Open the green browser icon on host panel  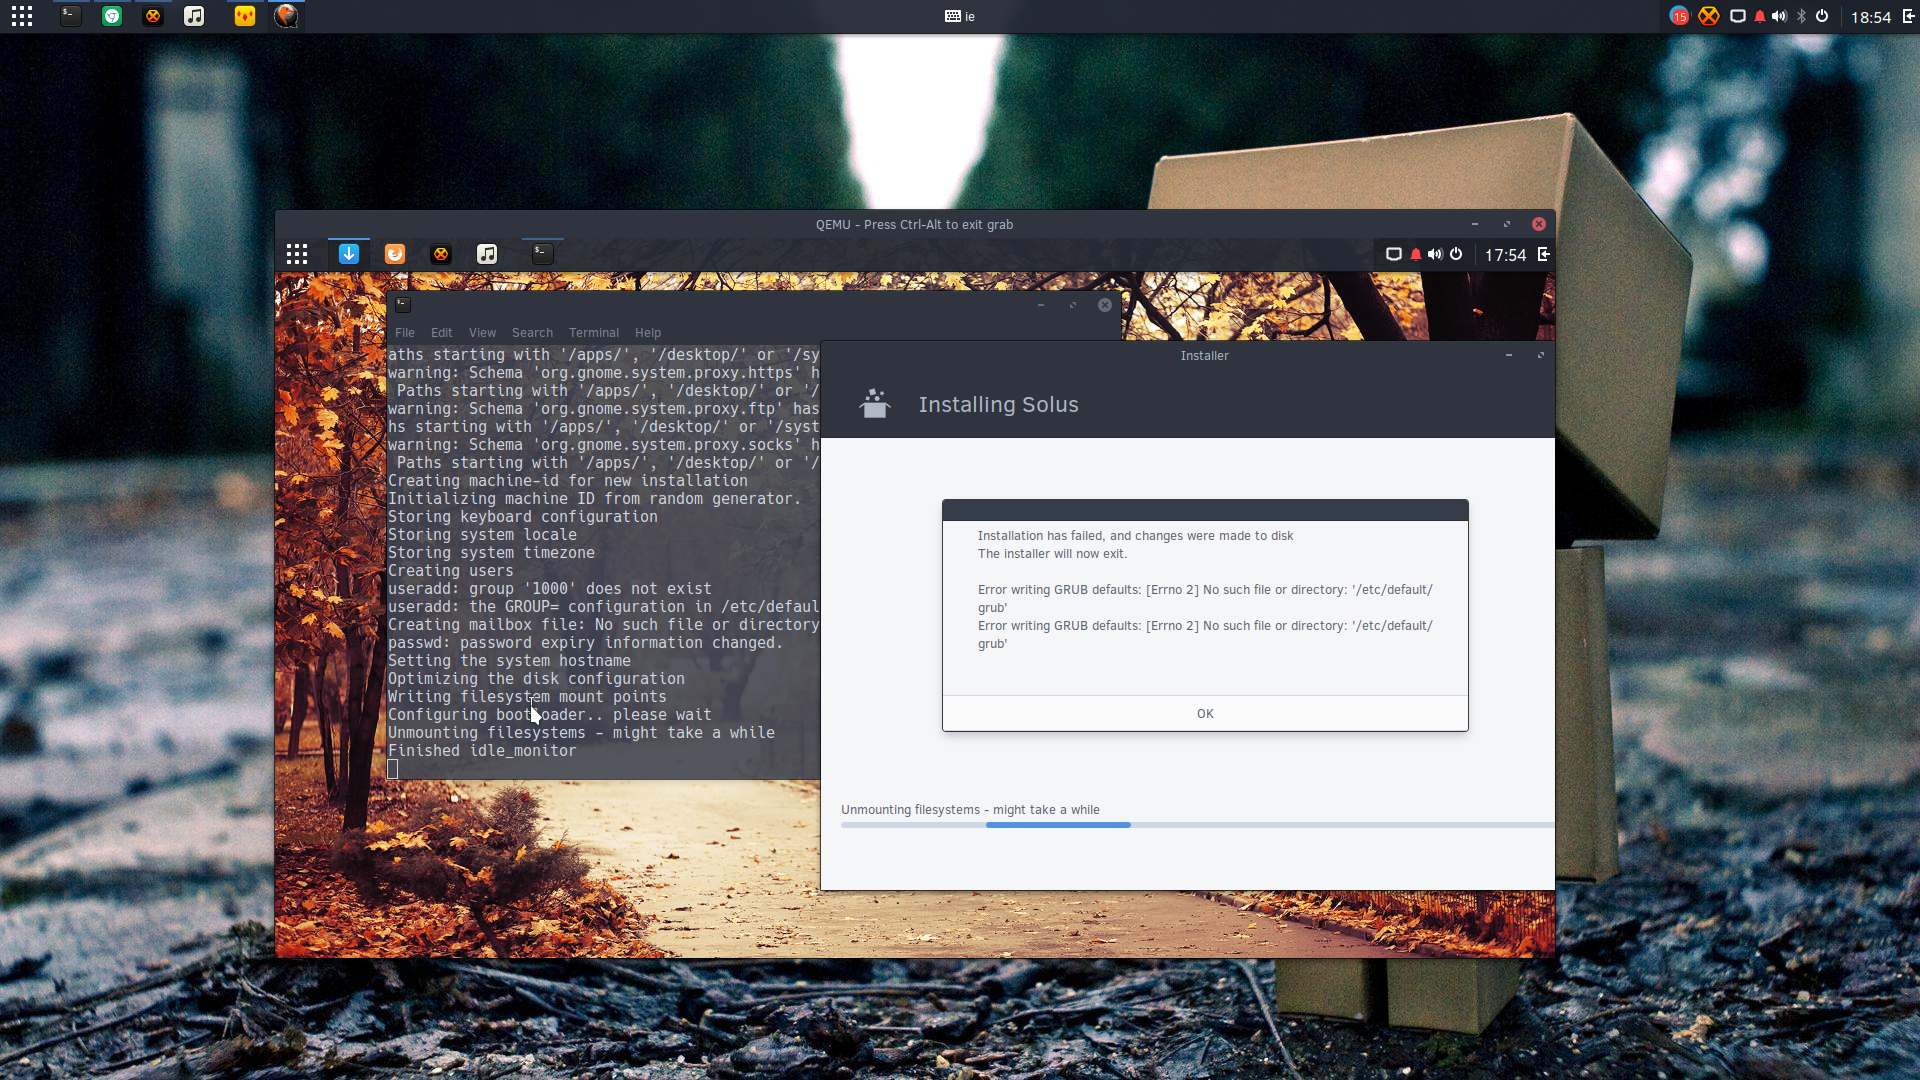[x=112, y=16]
